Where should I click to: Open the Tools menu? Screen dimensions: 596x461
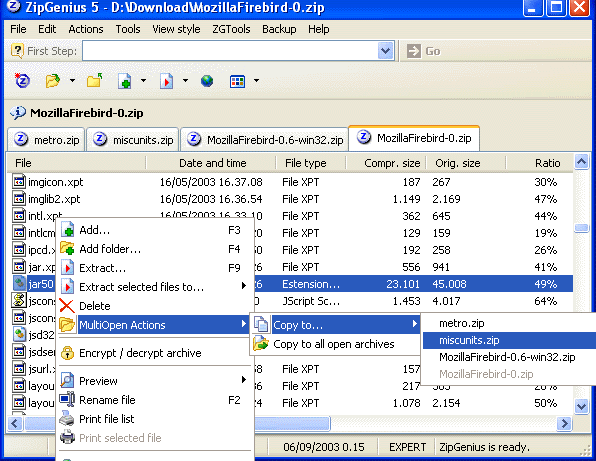[128, 29]
